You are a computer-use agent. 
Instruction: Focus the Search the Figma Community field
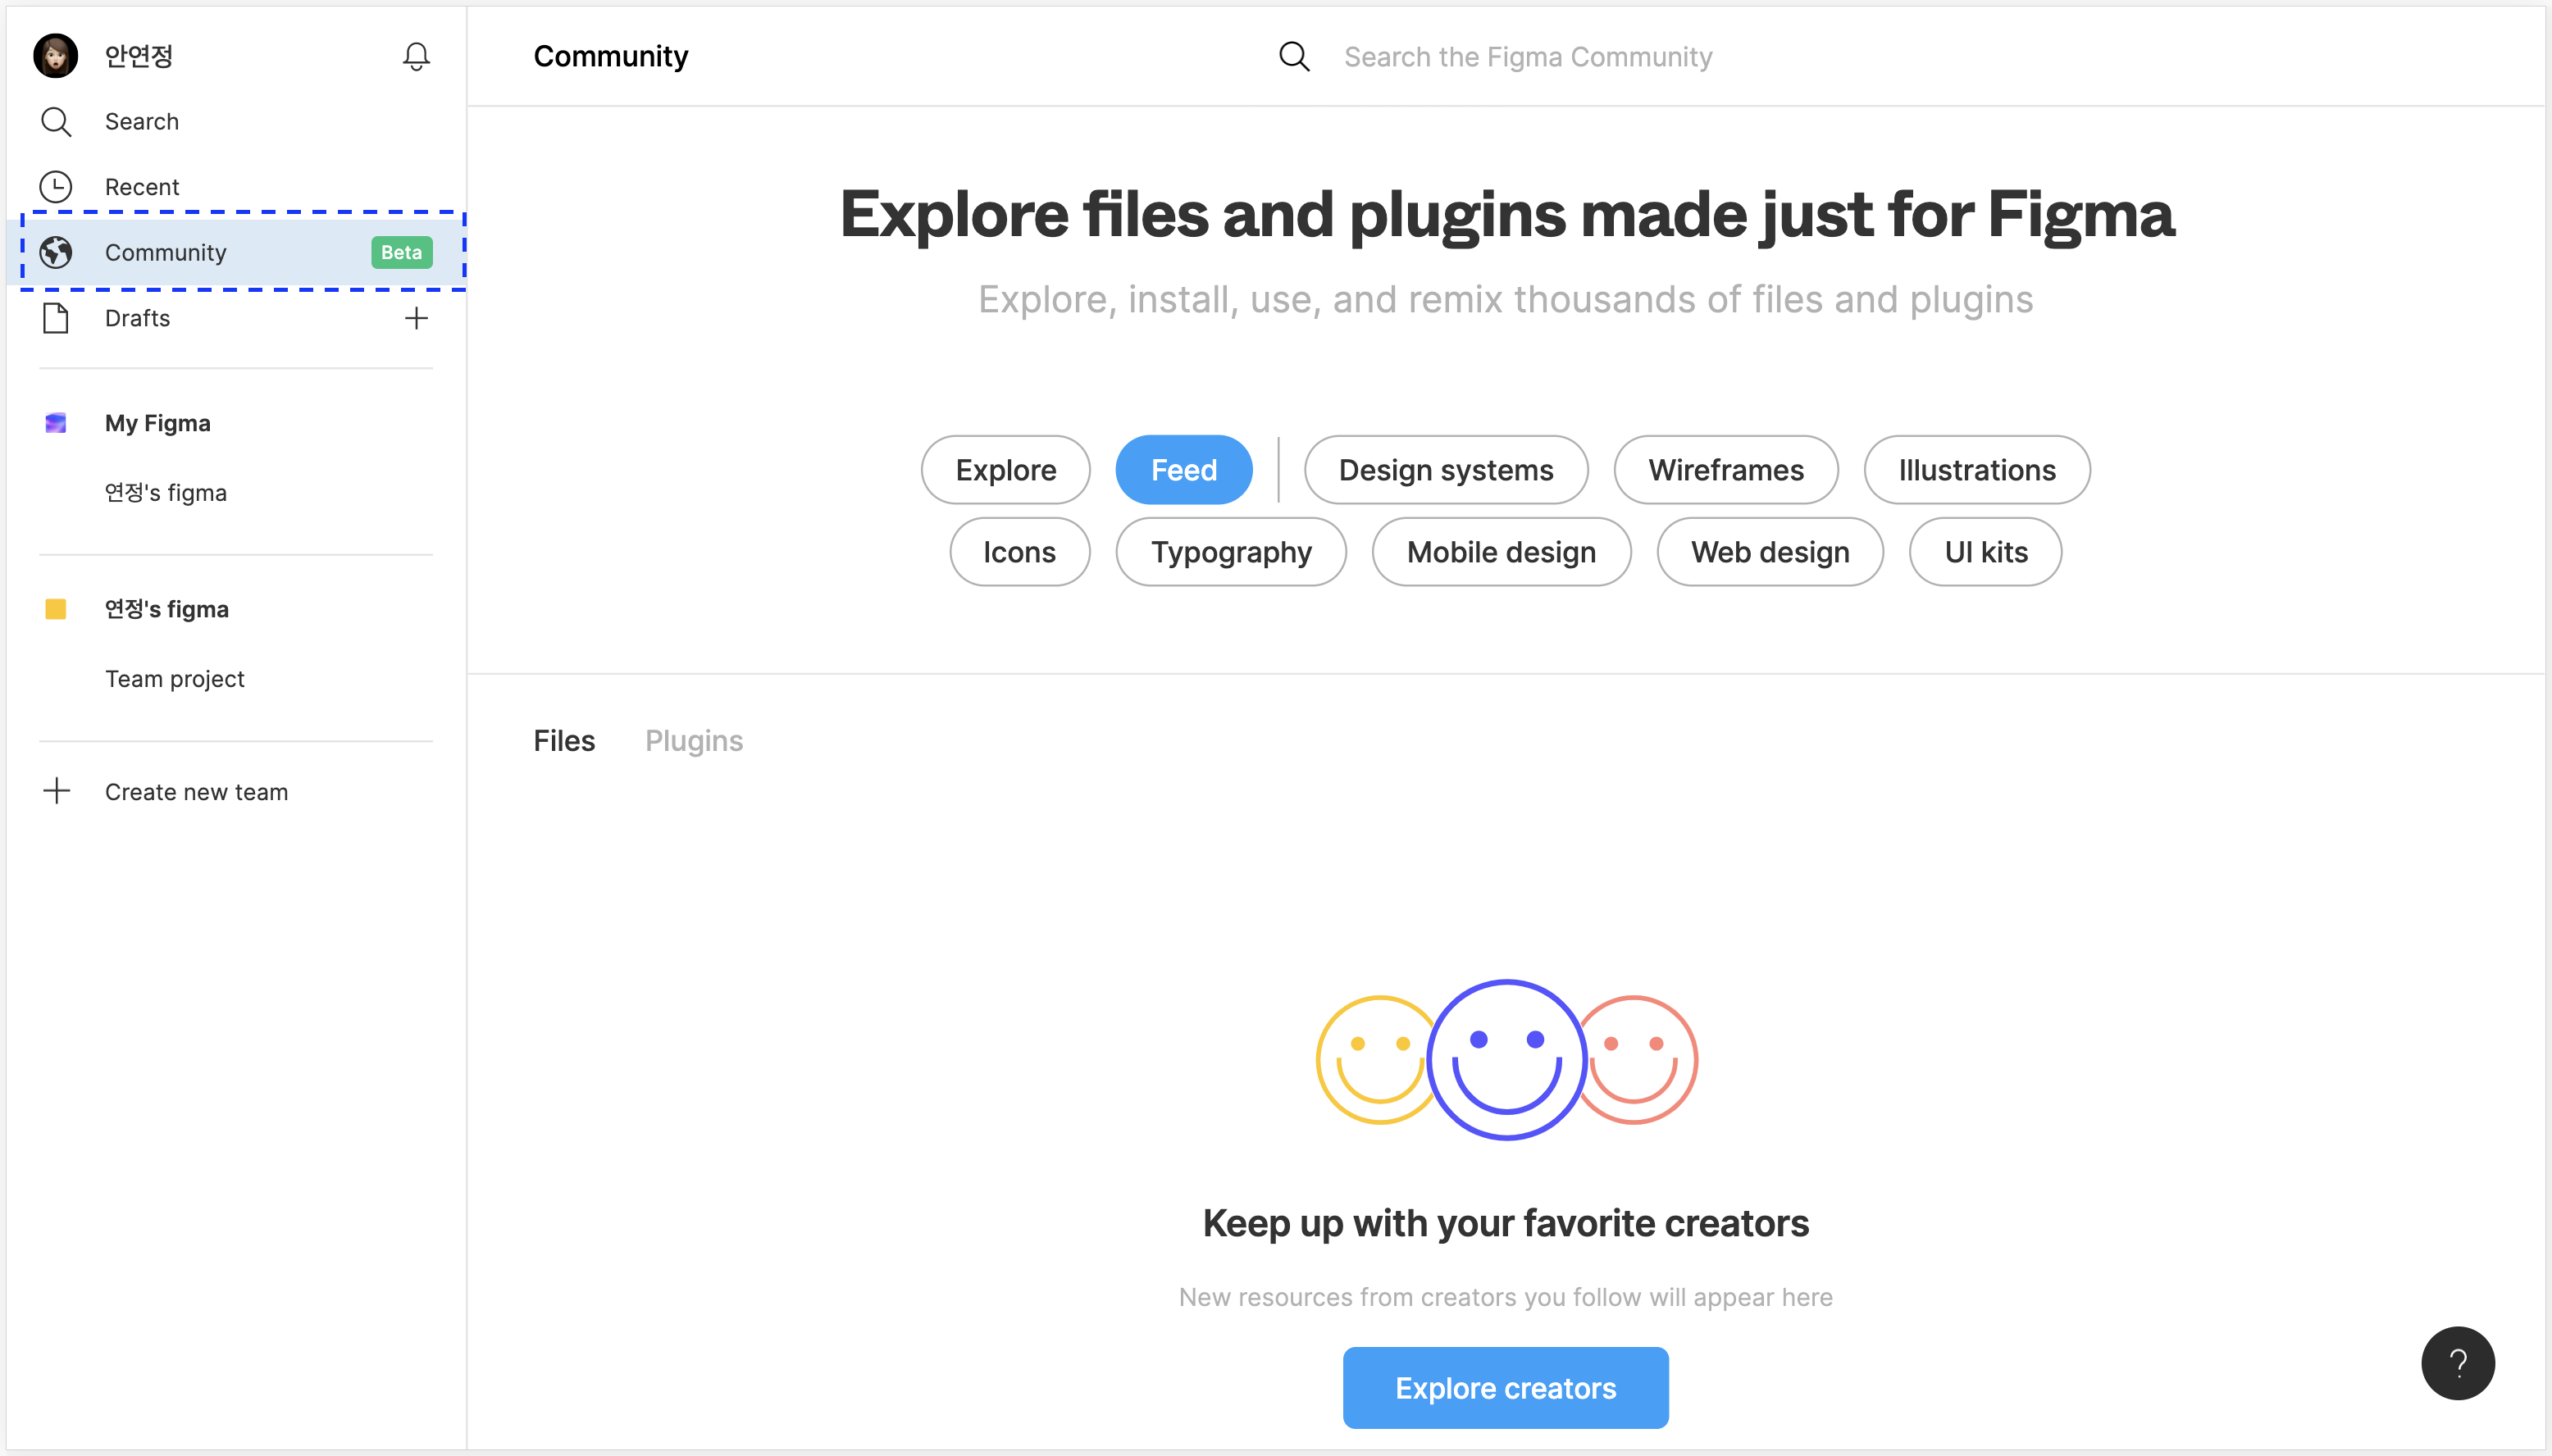1527,57
